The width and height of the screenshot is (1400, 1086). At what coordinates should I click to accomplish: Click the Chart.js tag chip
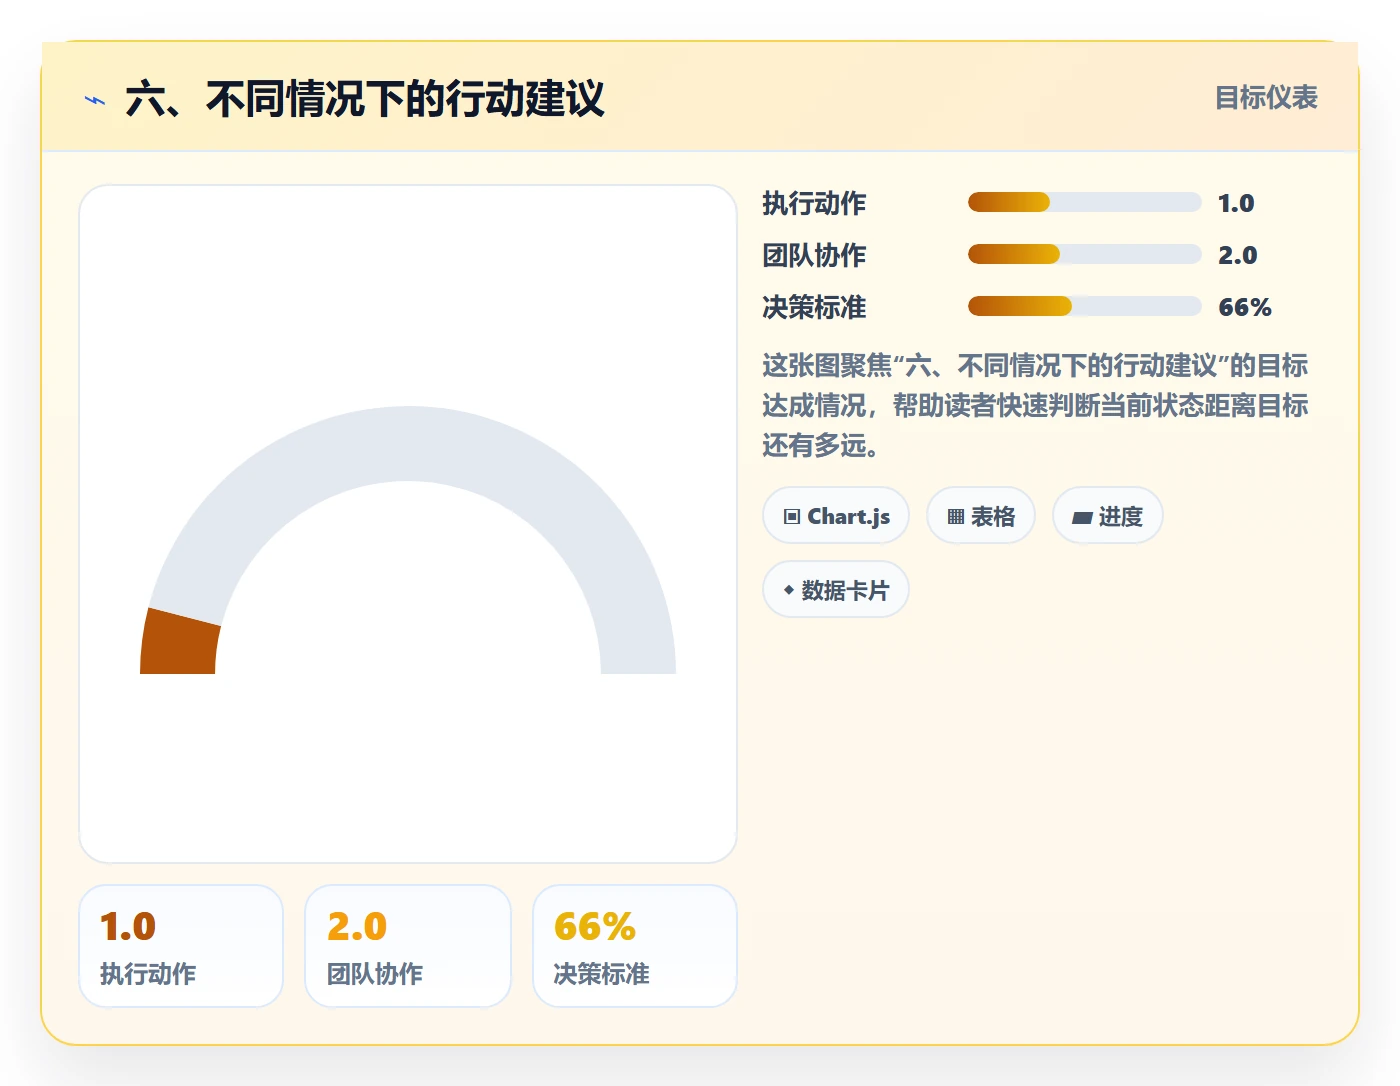pos(836,516)
